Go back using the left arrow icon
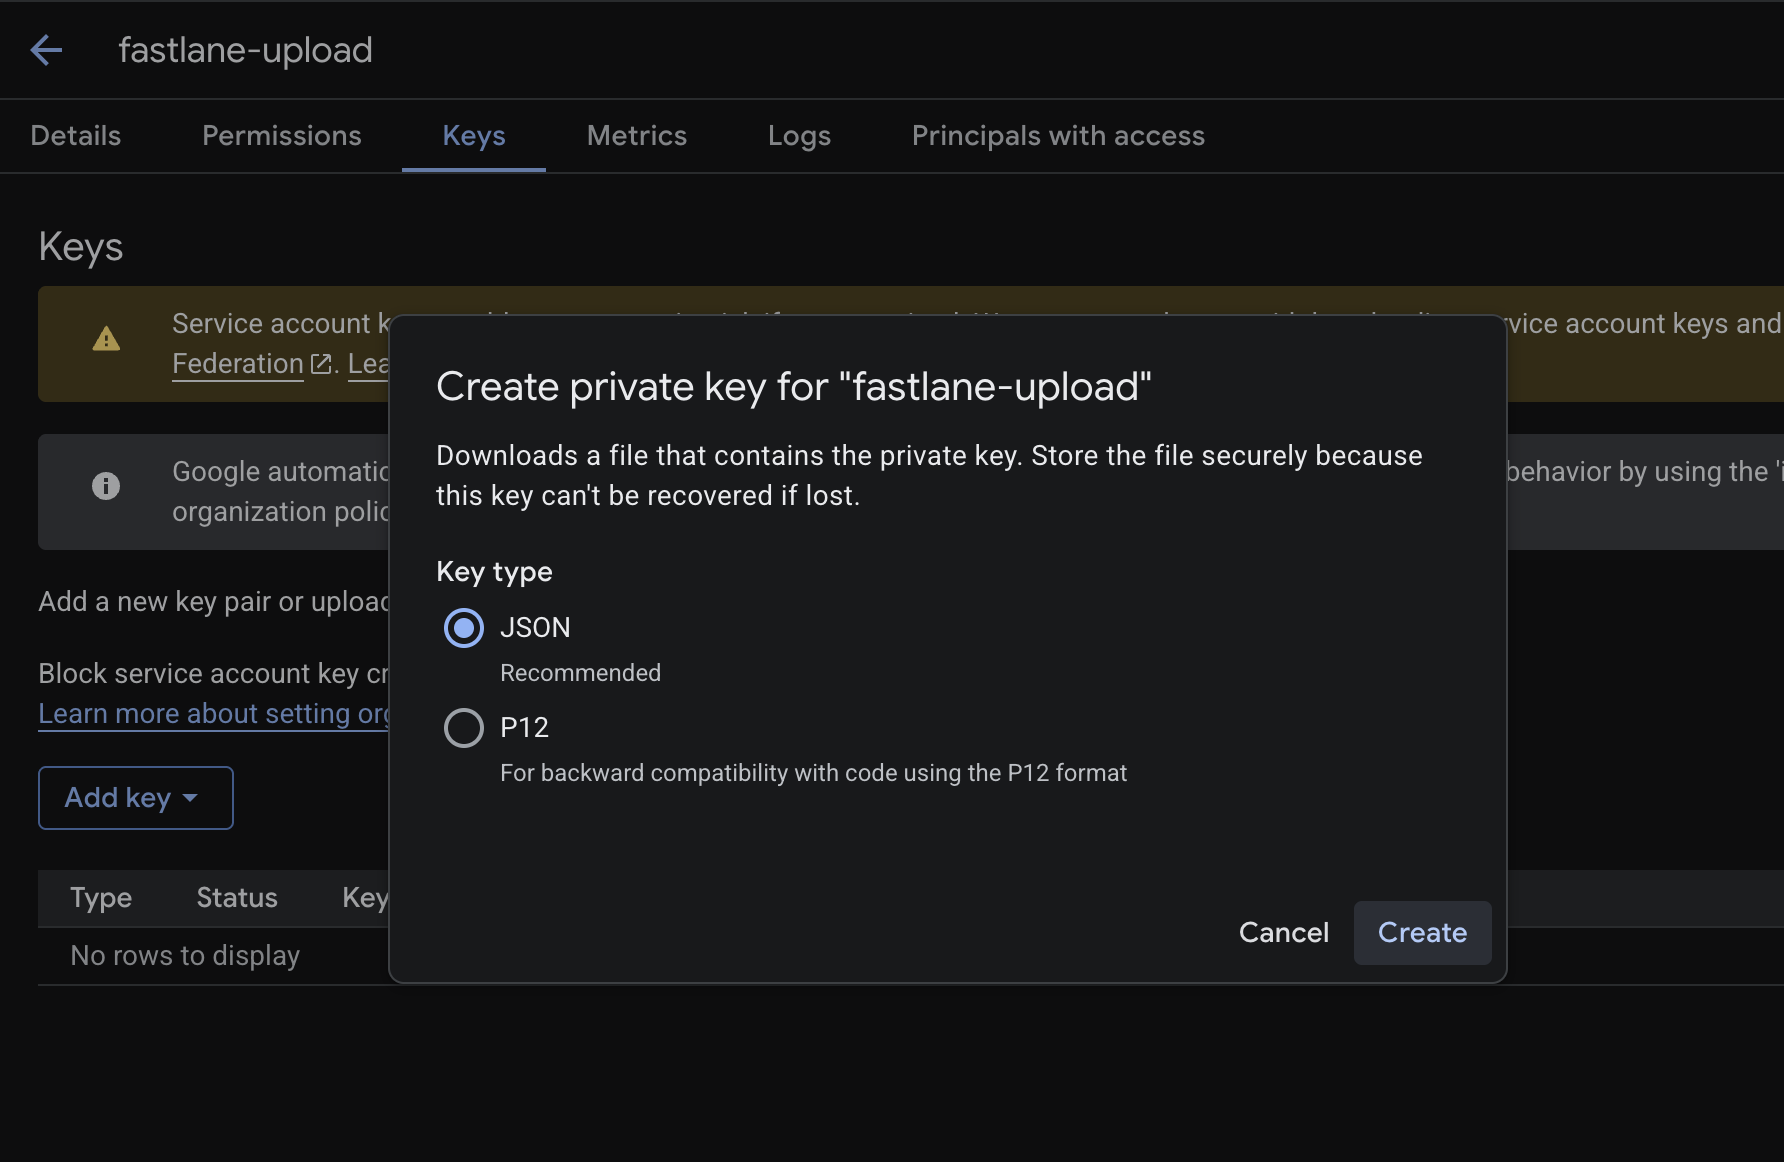This screenshot has width=1784, height=1162. [46, 50]
